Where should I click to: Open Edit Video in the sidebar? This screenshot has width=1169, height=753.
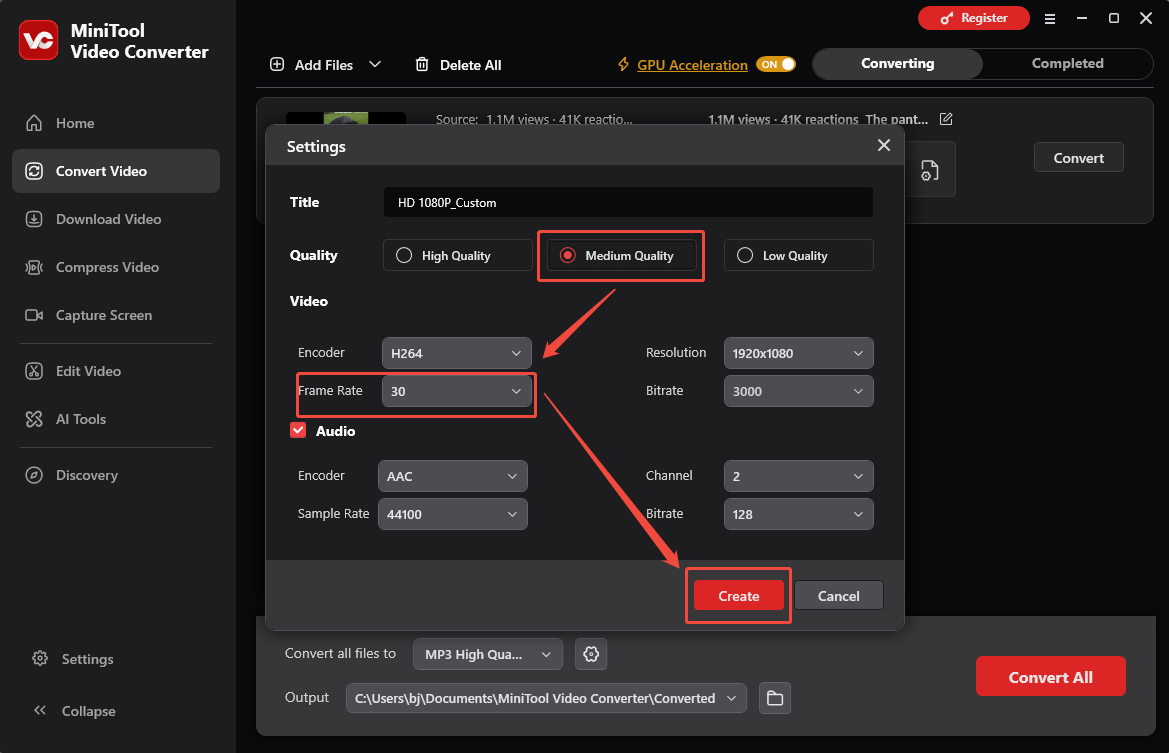[x=116, y=371]
